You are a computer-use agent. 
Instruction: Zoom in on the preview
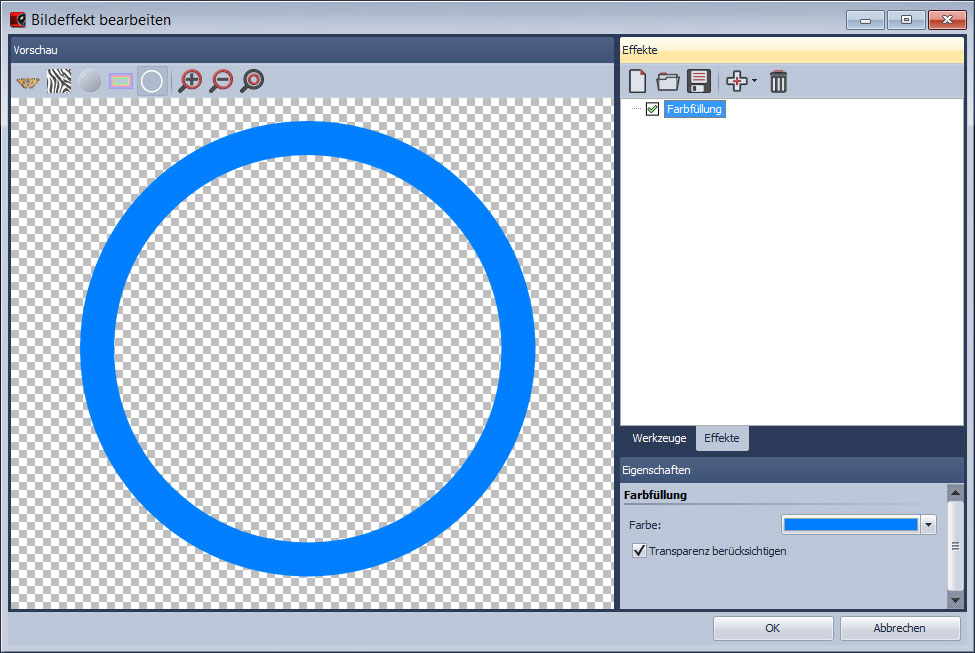coord(190,82)
